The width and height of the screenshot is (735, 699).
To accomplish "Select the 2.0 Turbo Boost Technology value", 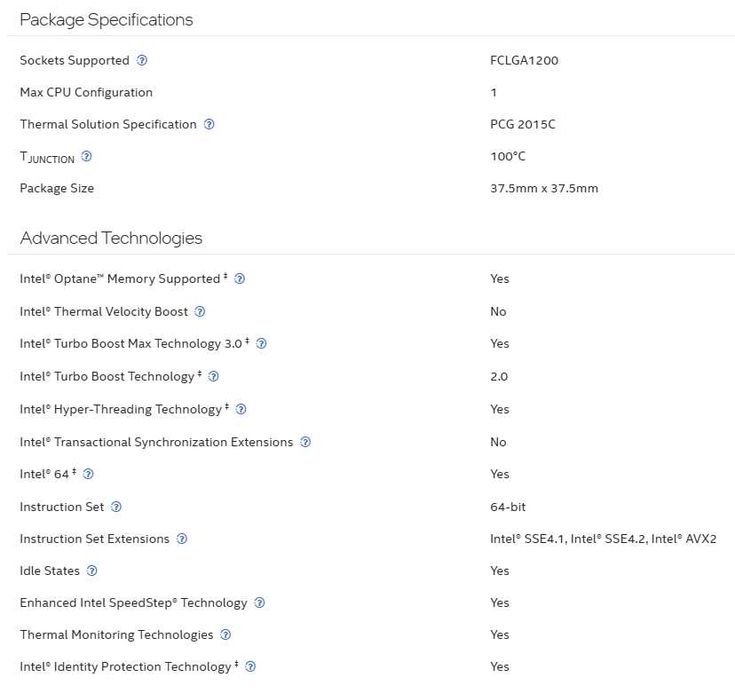I will pyautogui.click(x=499, y=376).
